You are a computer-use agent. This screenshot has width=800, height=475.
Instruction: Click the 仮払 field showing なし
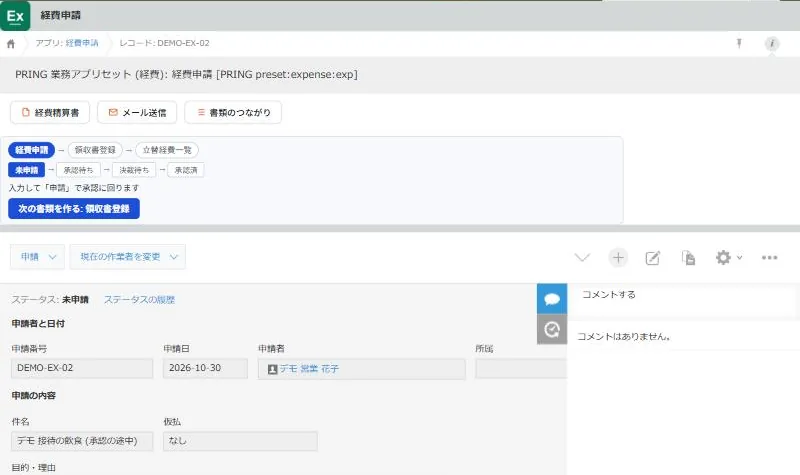tap(240, 441)
